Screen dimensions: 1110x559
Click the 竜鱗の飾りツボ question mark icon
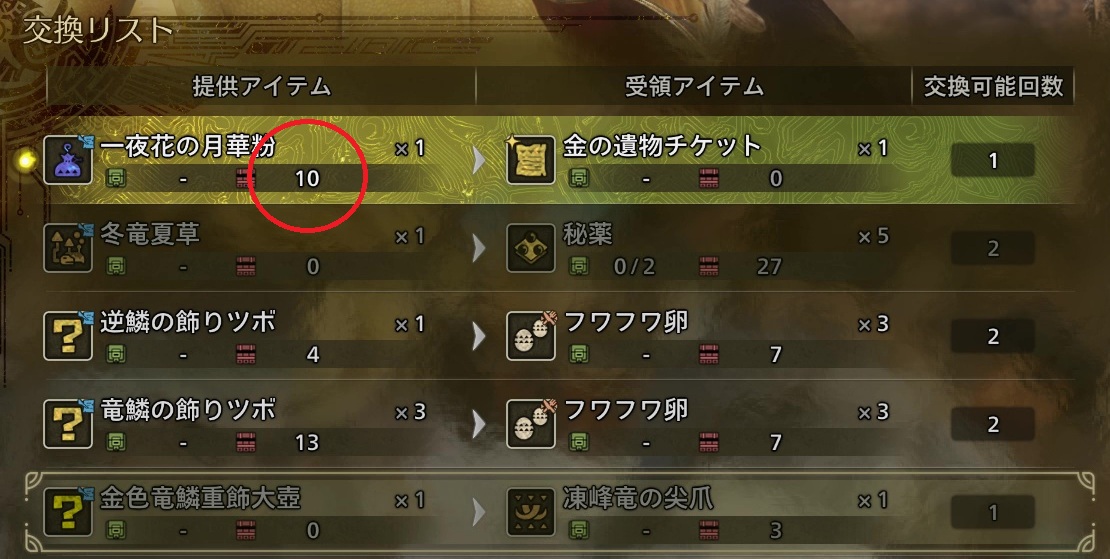[68, 424]
